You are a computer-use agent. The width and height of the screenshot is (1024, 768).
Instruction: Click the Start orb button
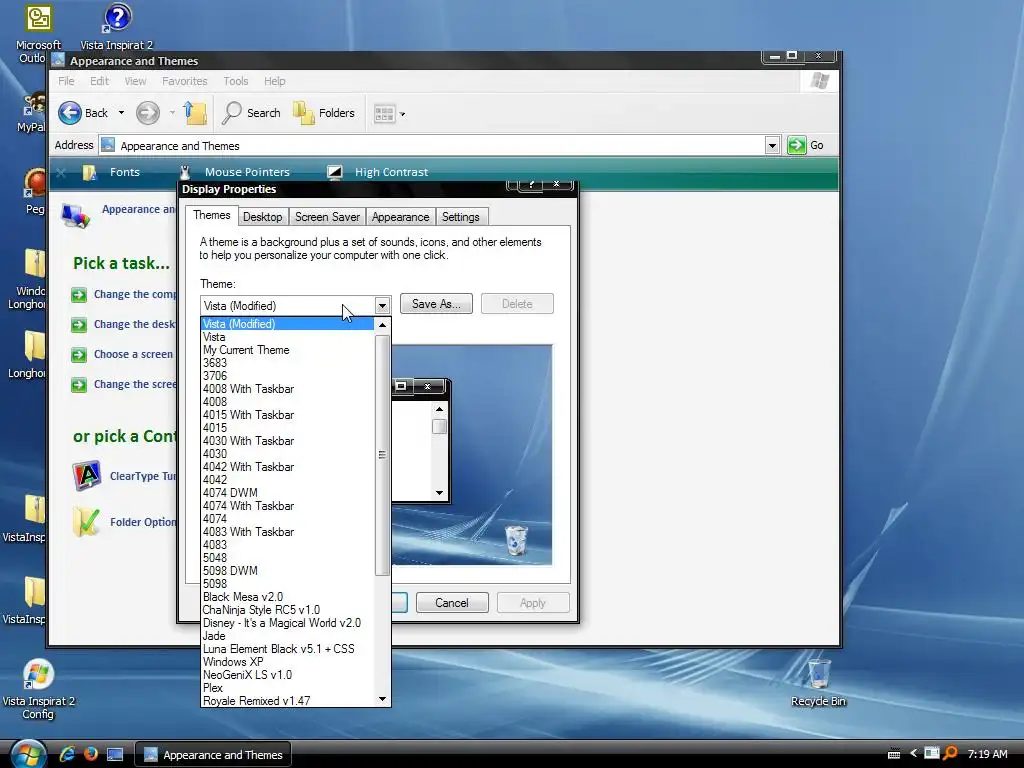pyautogui.click(x=27, y=754)
